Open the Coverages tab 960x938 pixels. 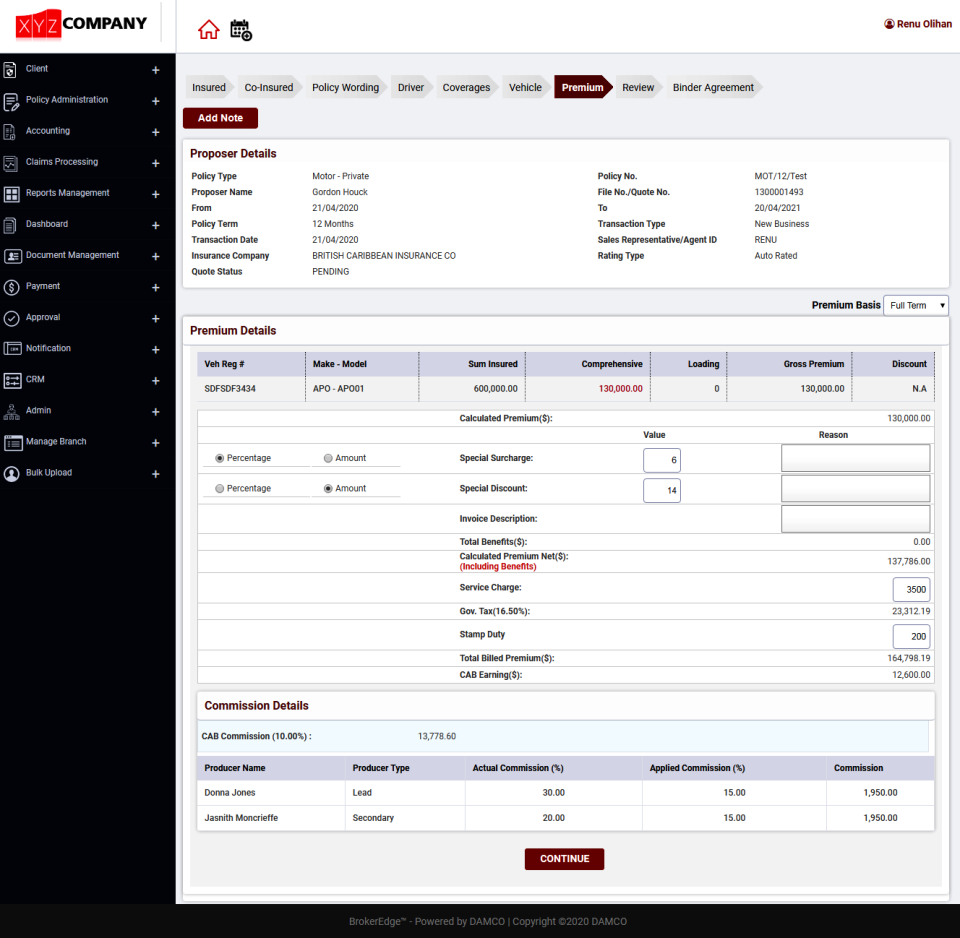point(466,87)
